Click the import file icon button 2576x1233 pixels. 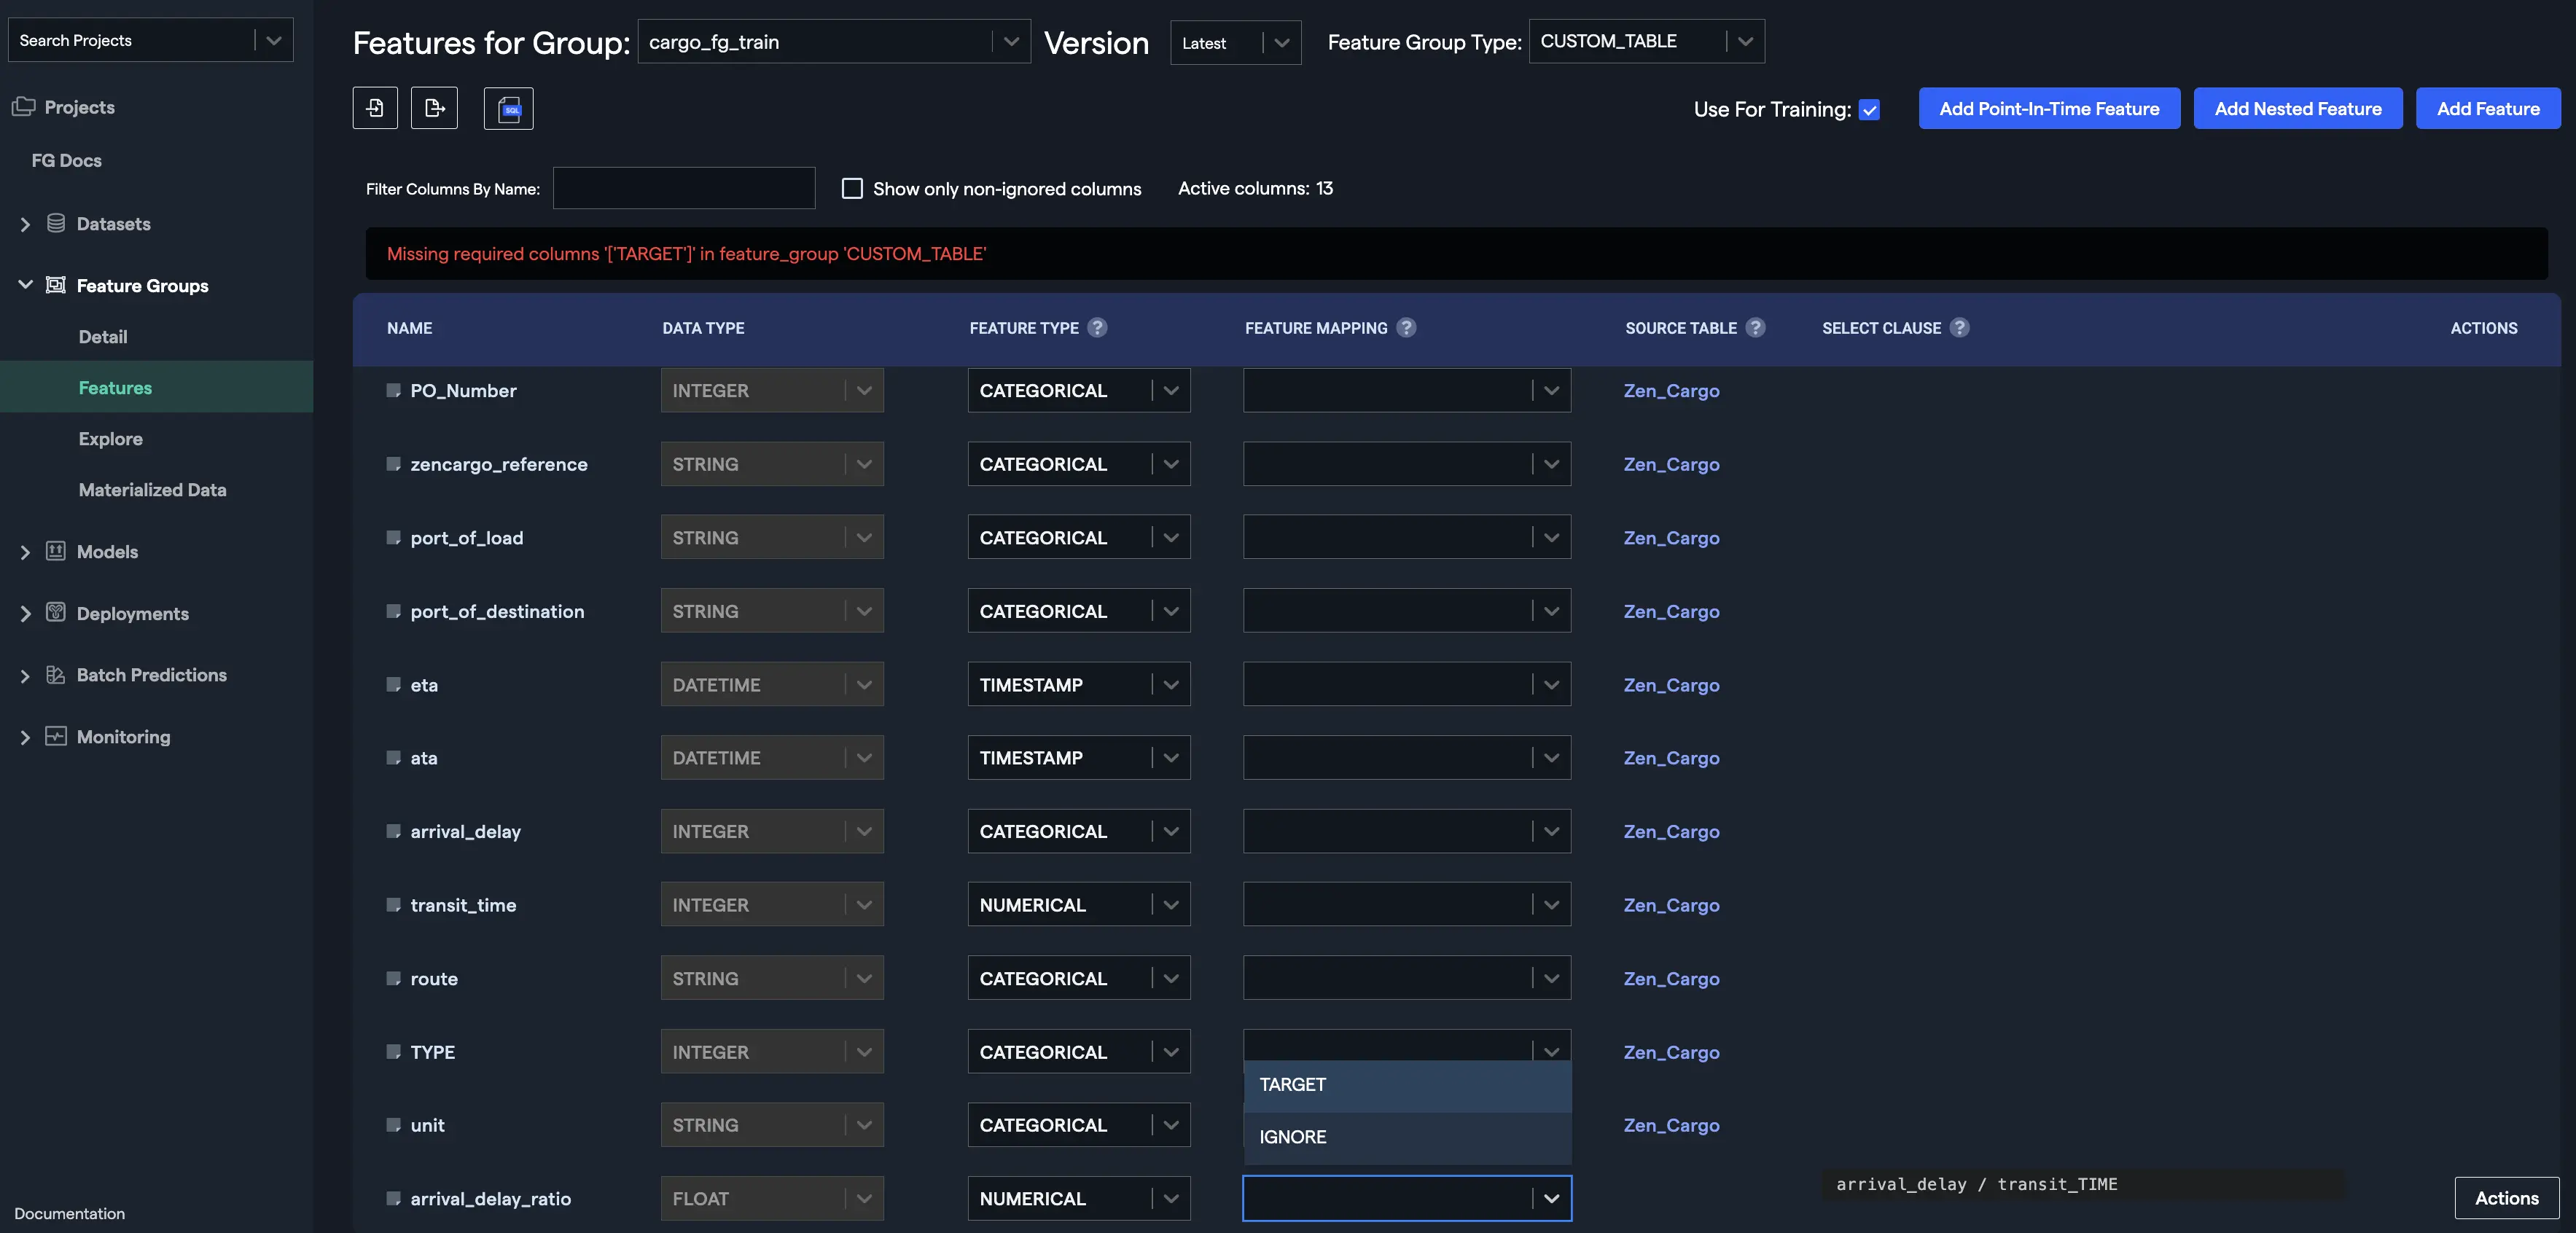tap(375, 108)
